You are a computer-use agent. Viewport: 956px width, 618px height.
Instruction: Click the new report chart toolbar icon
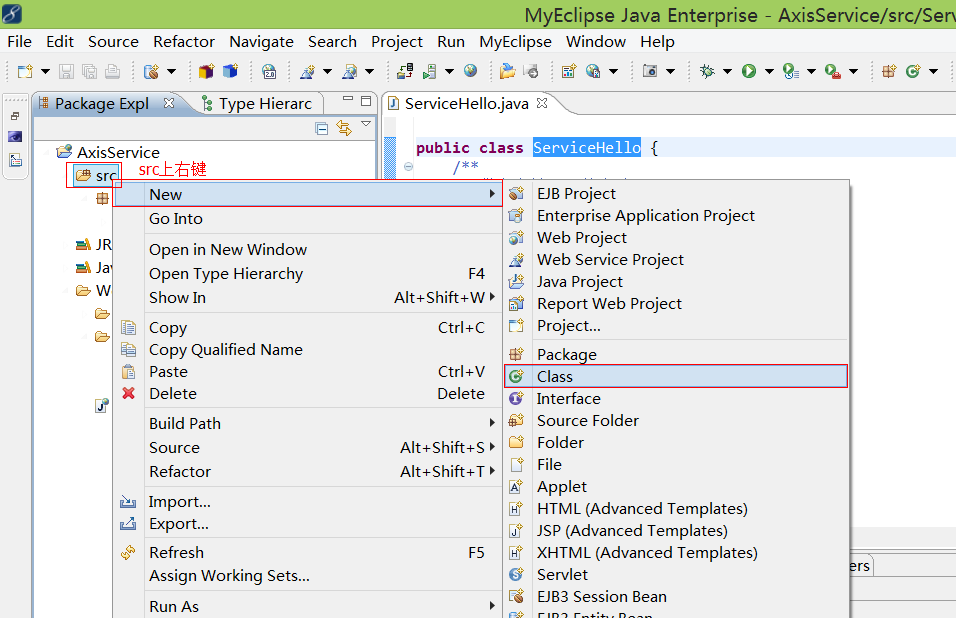click(x=569, y=71)
